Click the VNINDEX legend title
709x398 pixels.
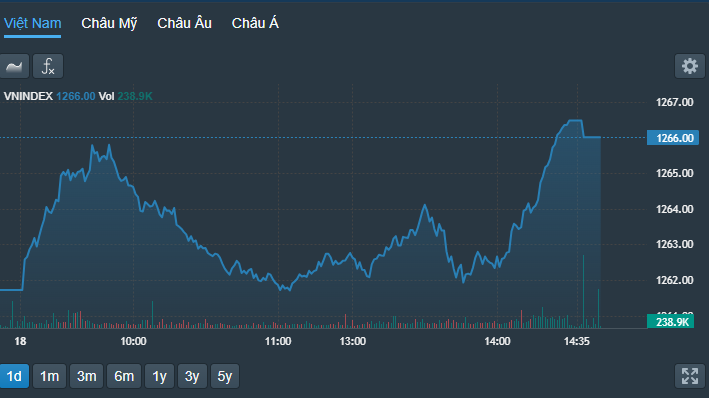tap(28, 96)
